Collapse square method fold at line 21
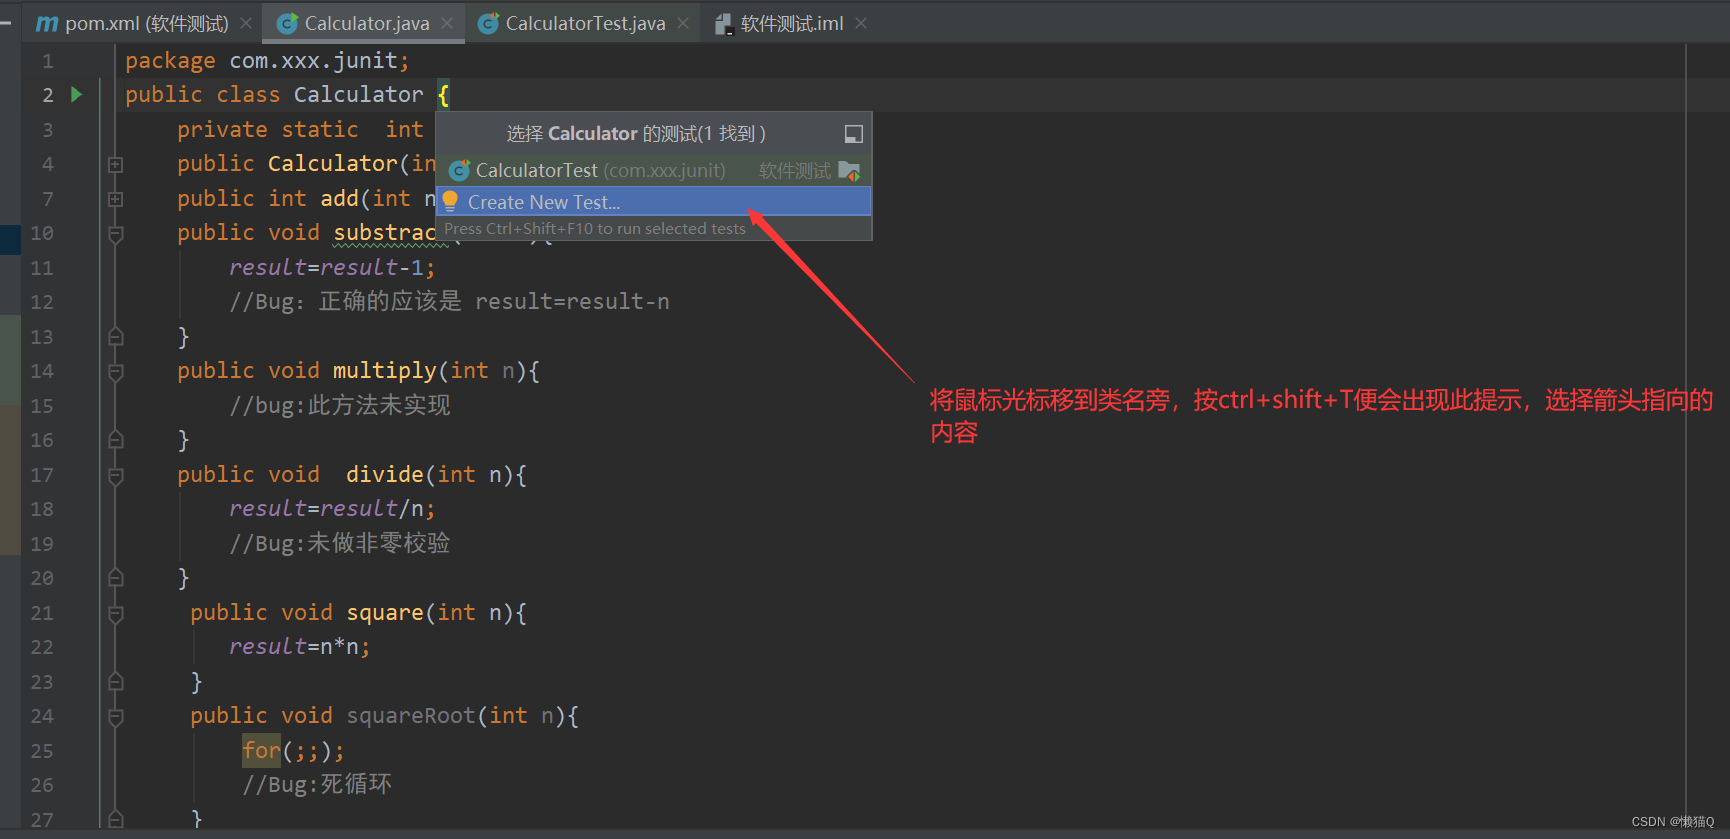 pyautogui.click(x=116, y=614)
